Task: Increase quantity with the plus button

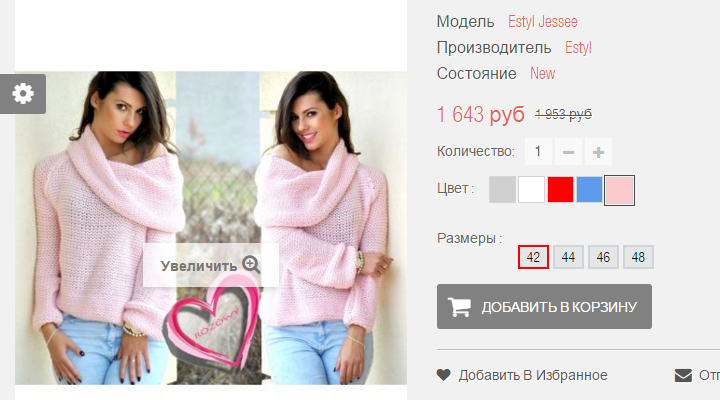Action: [598, 152]
